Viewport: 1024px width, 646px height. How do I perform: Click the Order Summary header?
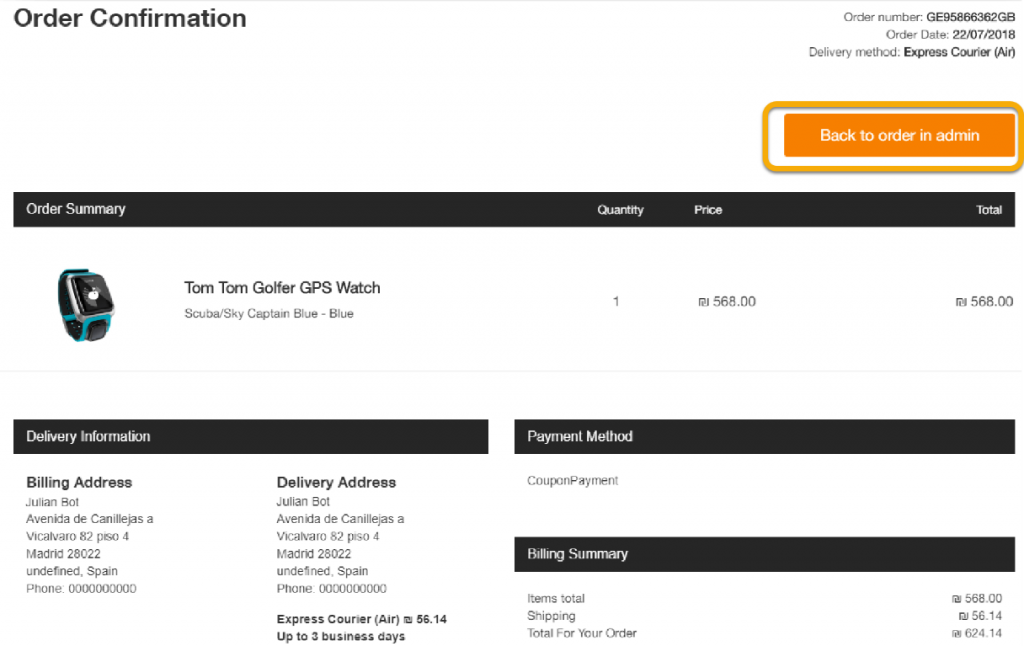76,209
